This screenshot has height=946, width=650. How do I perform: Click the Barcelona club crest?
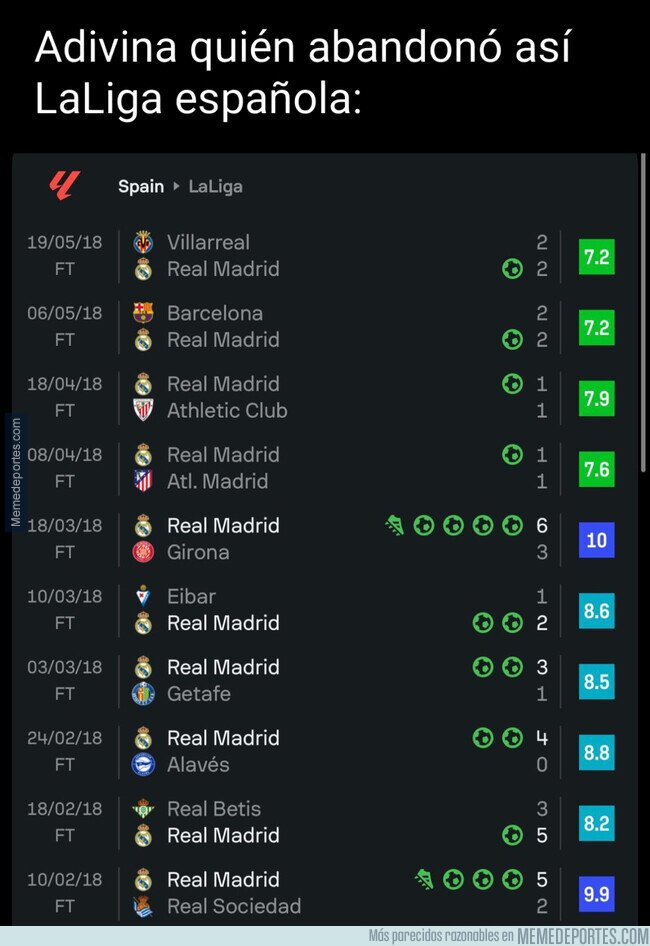143,313
